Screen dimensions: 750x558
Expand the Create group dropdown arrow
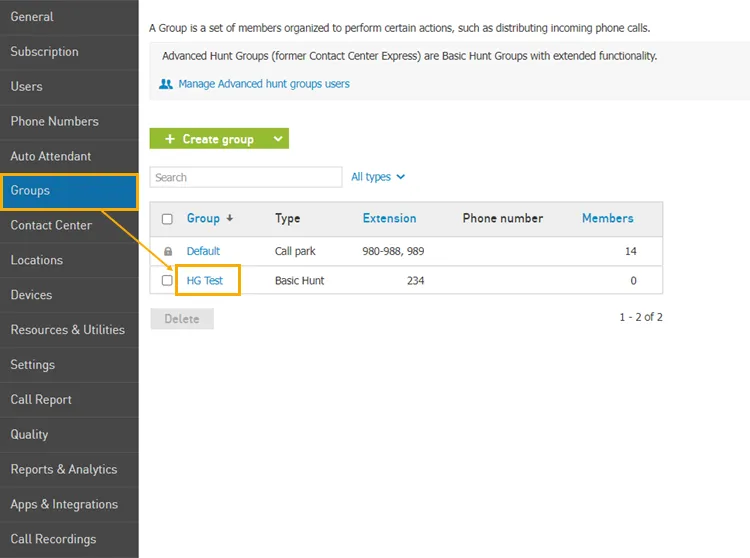pos(278,139)
